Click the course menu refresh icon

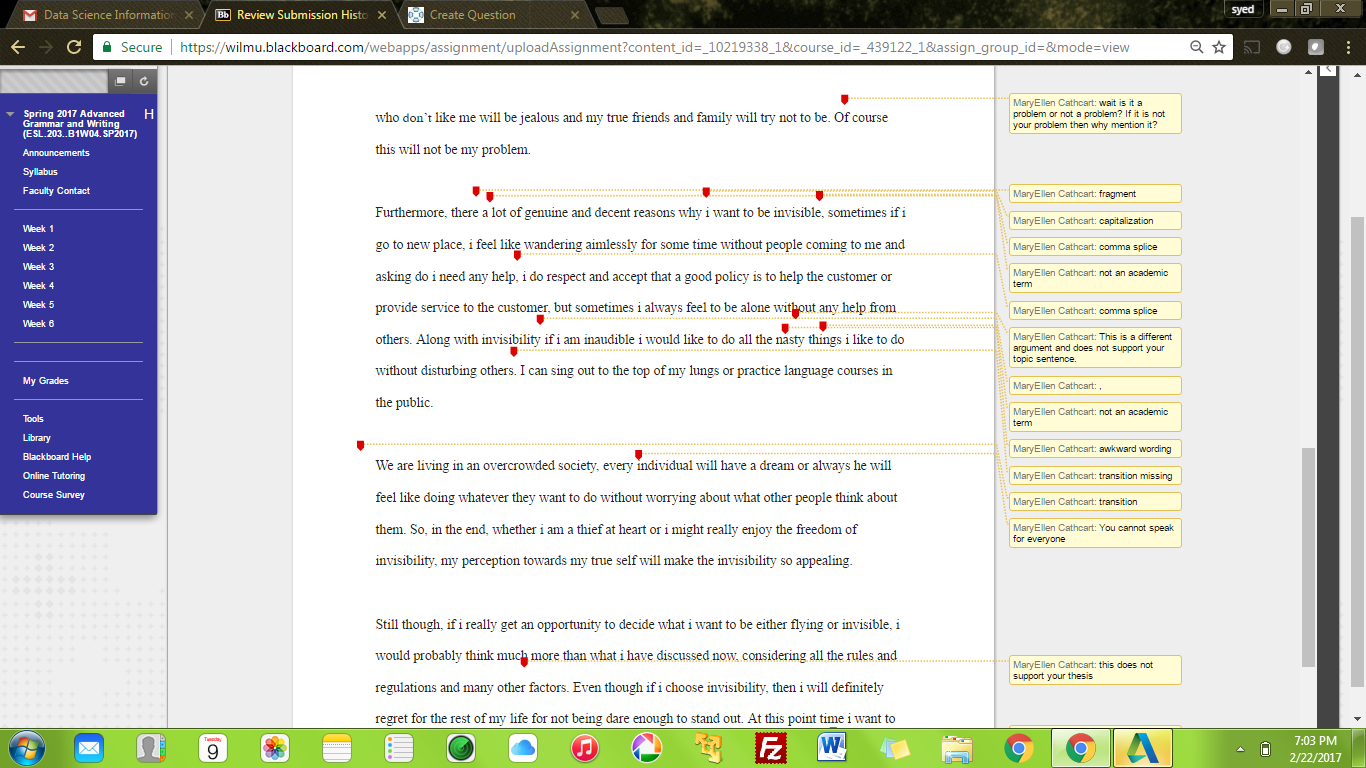[x=144, y=81]
